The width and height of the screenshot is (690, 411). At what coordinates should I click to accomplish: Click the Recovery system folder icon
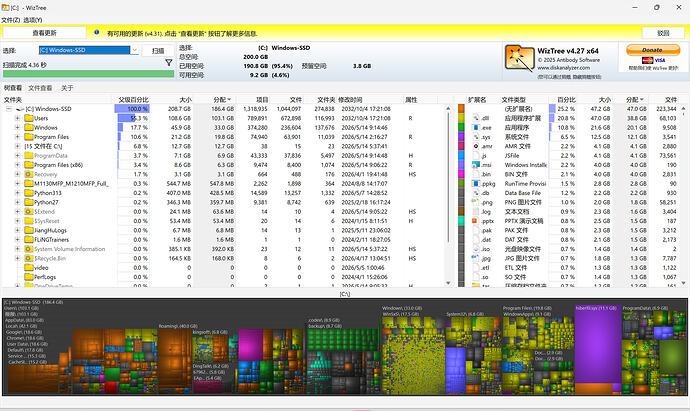click(x=29, y=174)
